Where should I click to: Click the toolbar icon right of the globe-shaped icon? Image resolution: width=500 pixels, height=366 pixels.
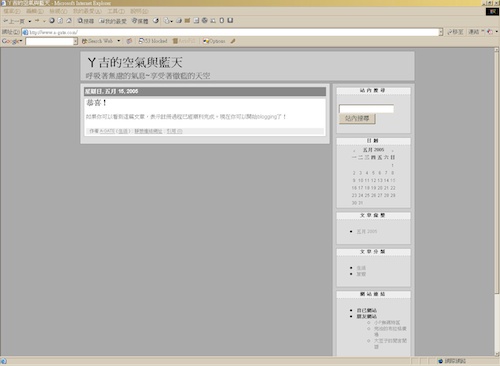[x=213, y=21]
